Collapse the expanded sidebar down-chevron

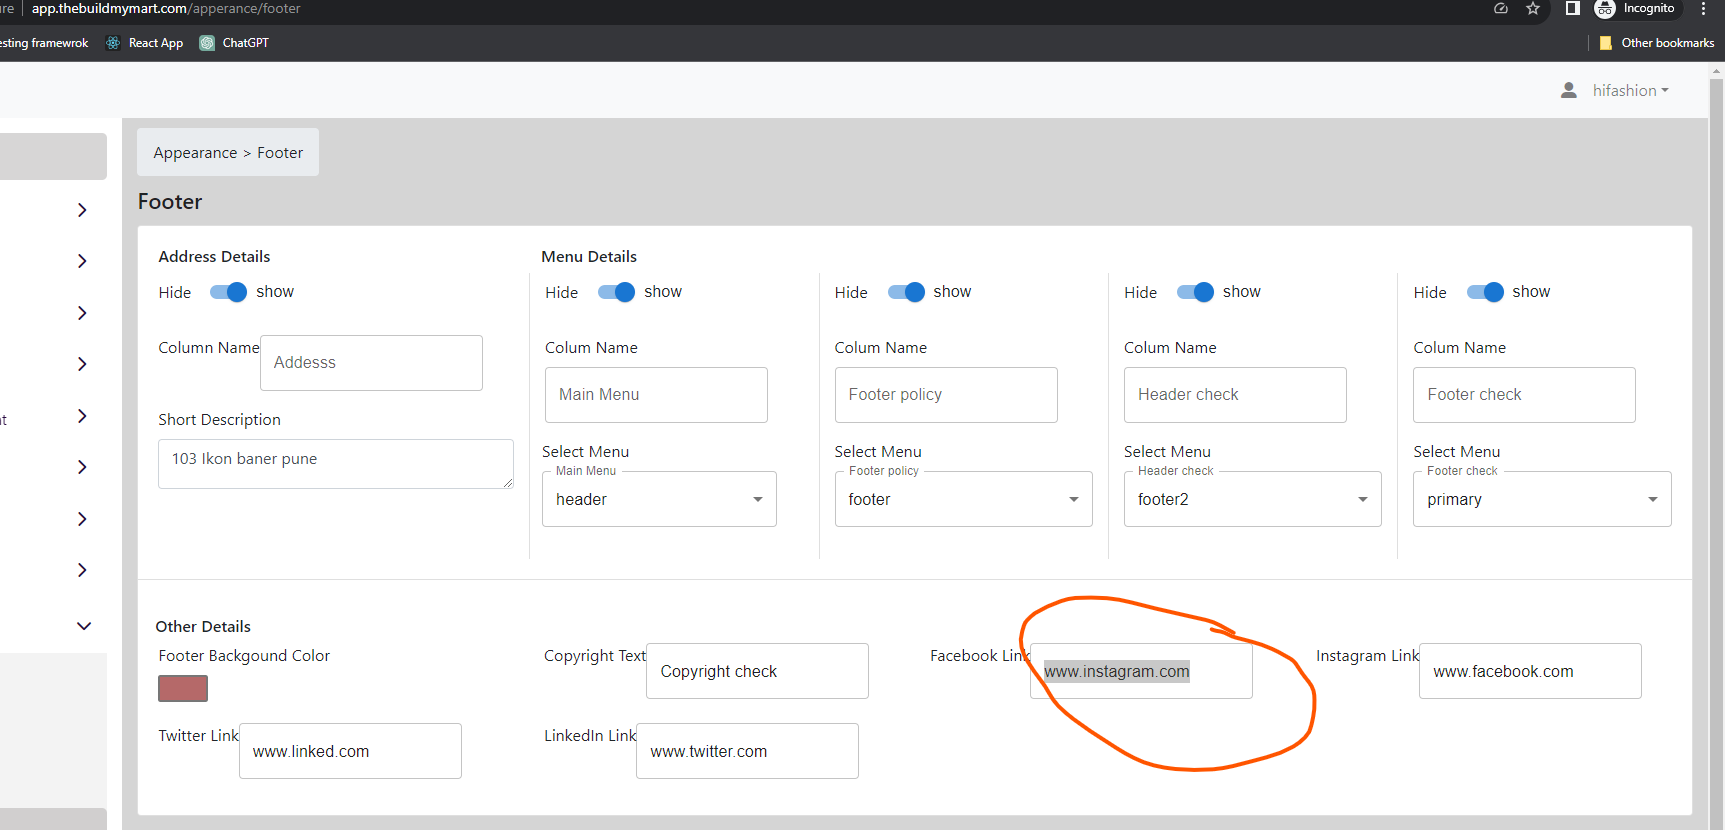tap(84, 626)
